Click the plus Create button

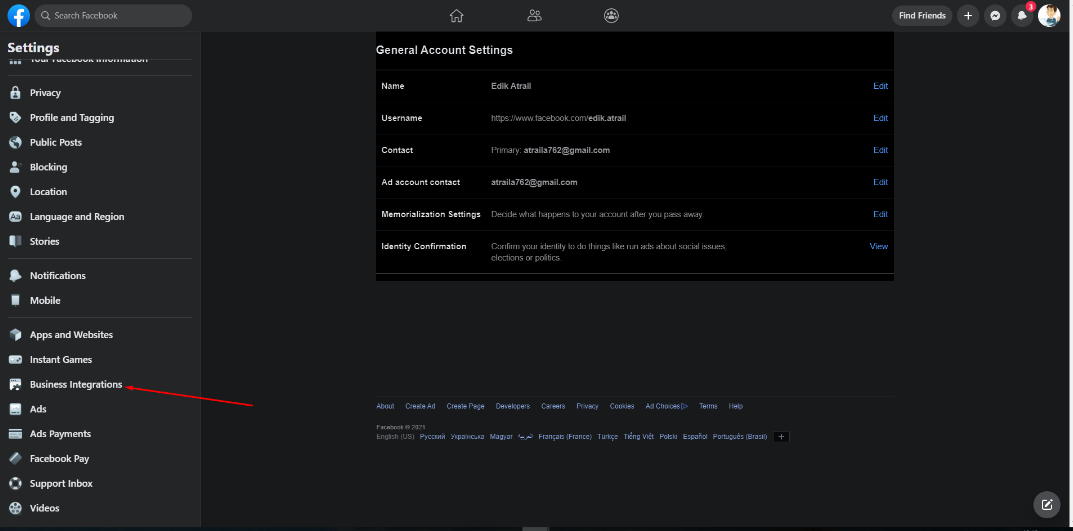[x=967, y=16]
